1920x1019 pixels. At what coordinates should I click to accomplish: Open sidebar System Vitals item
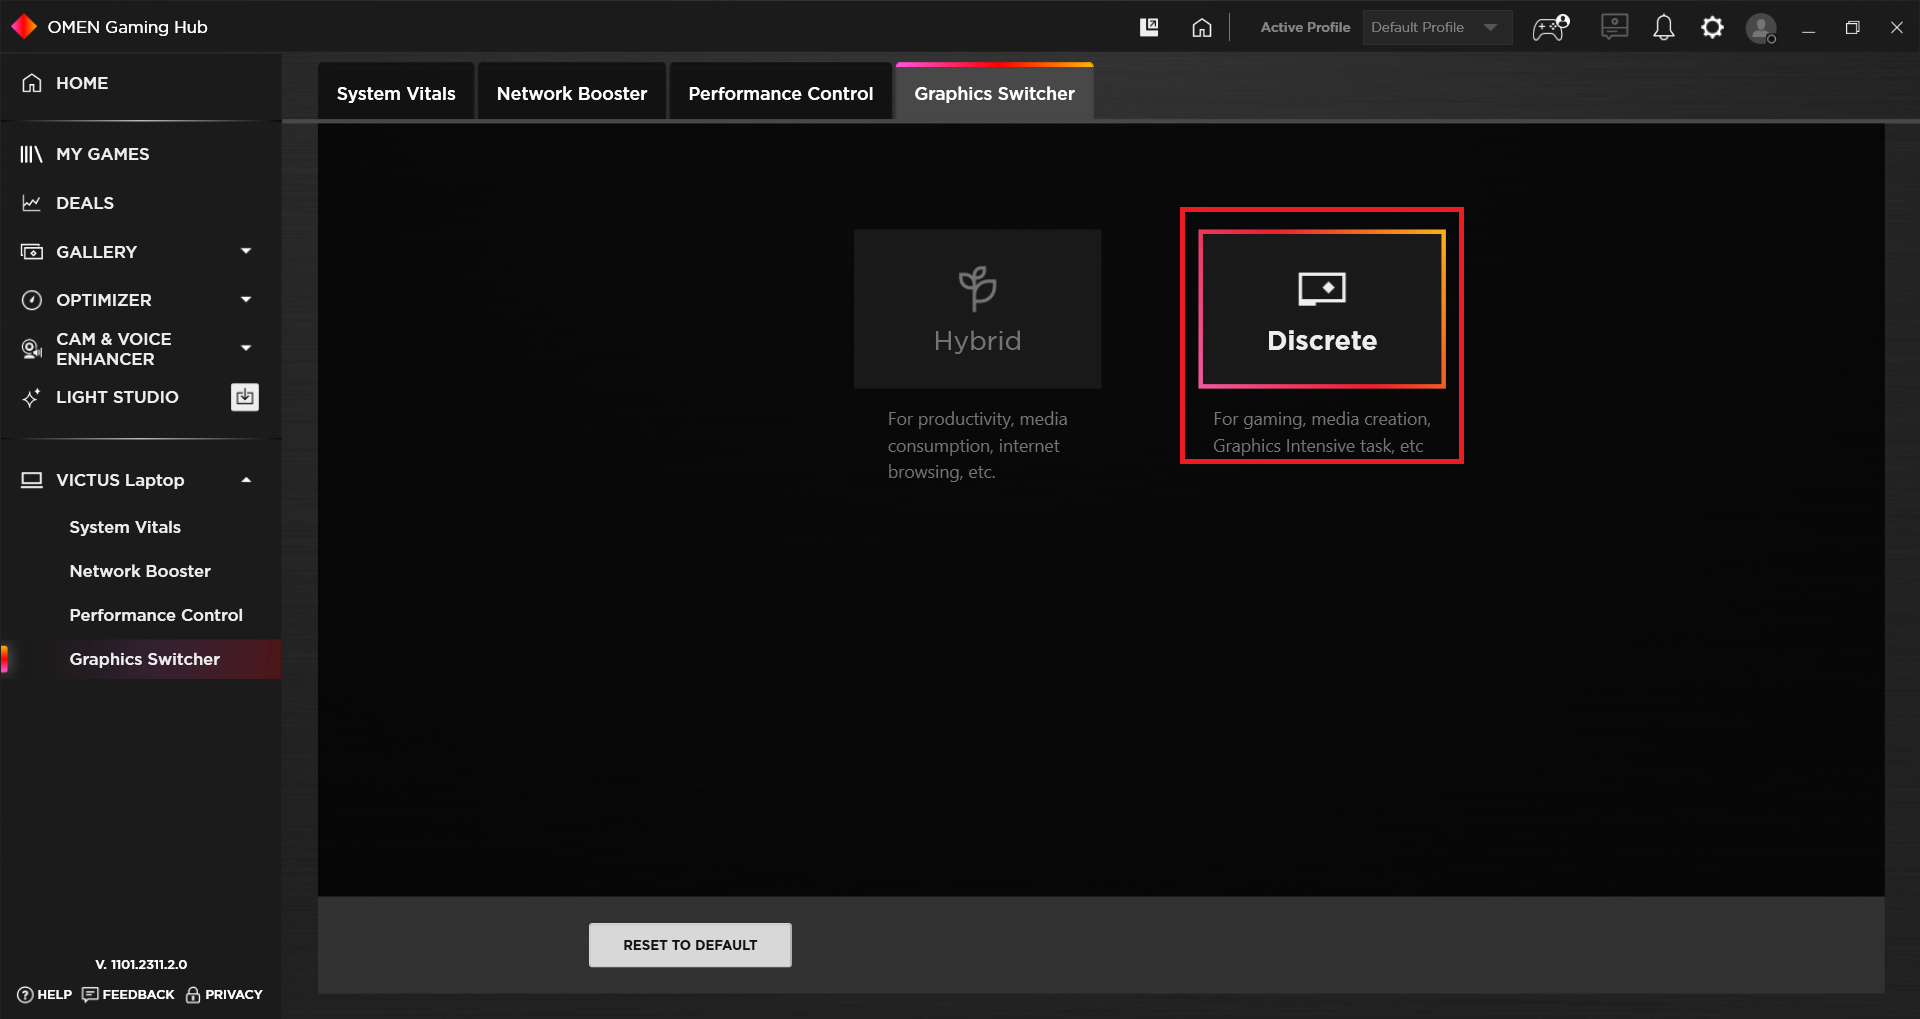pos(125,527)
